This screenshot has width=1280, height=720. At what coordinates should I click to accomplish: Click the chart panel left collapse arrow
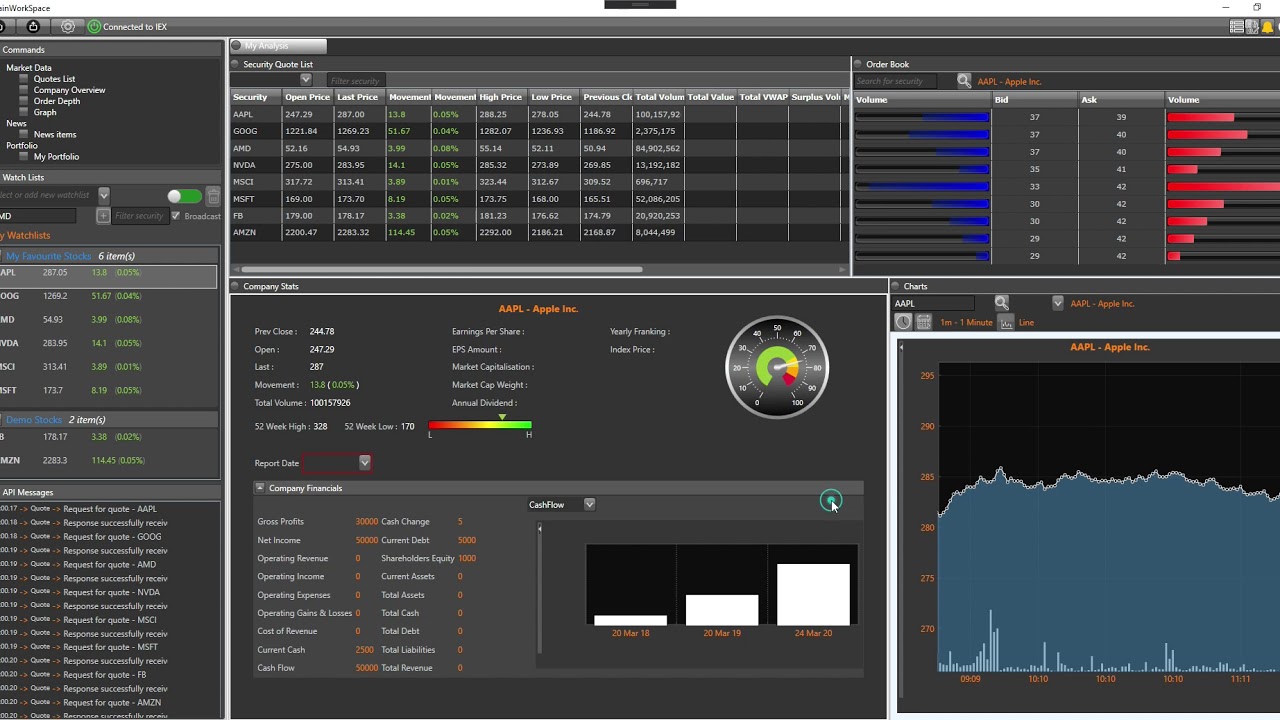[x=901, y=348]
